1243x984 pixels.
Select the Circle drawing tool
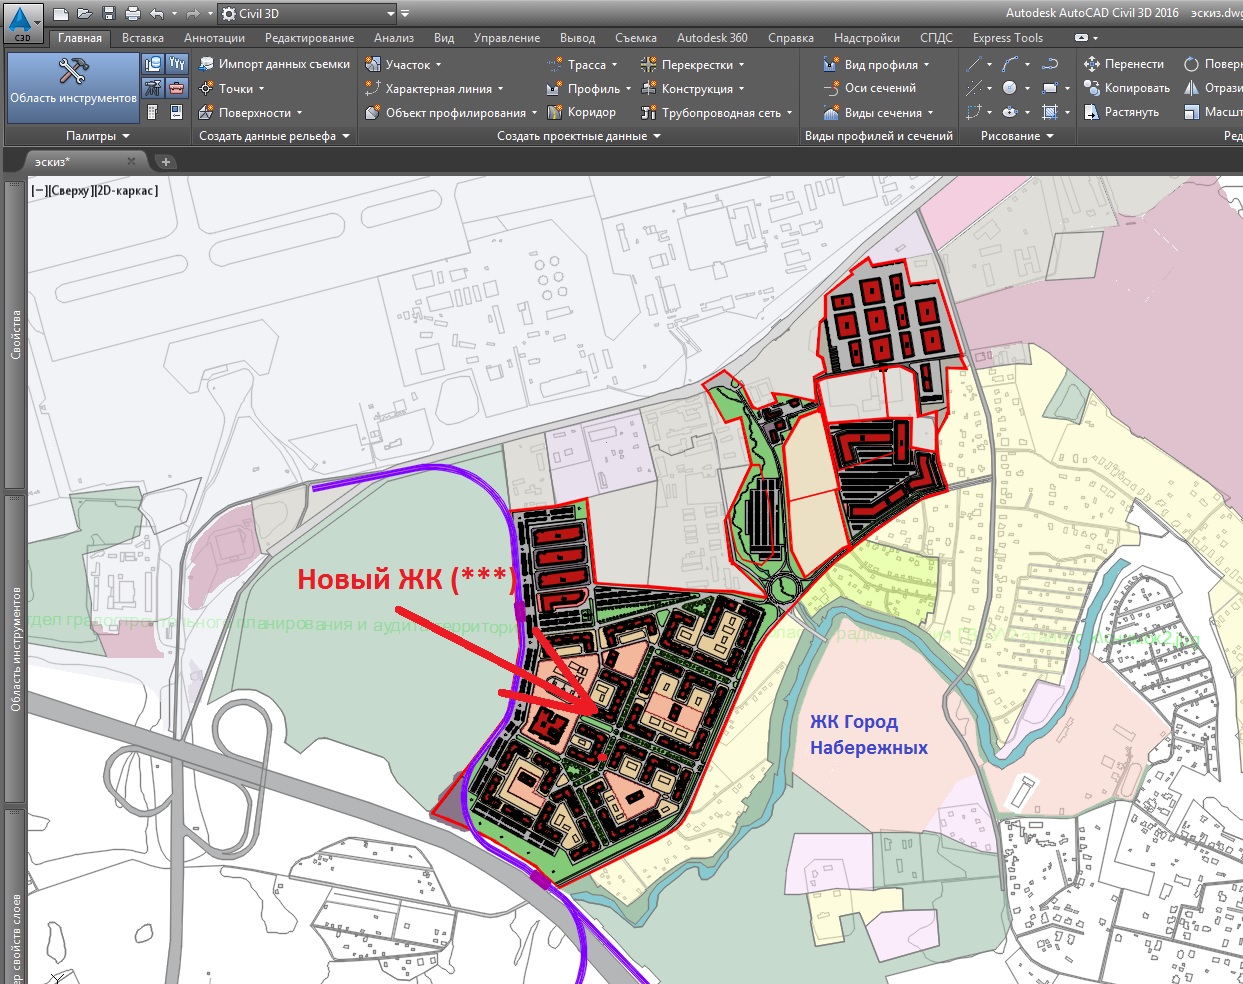[x=1010, y=88]
